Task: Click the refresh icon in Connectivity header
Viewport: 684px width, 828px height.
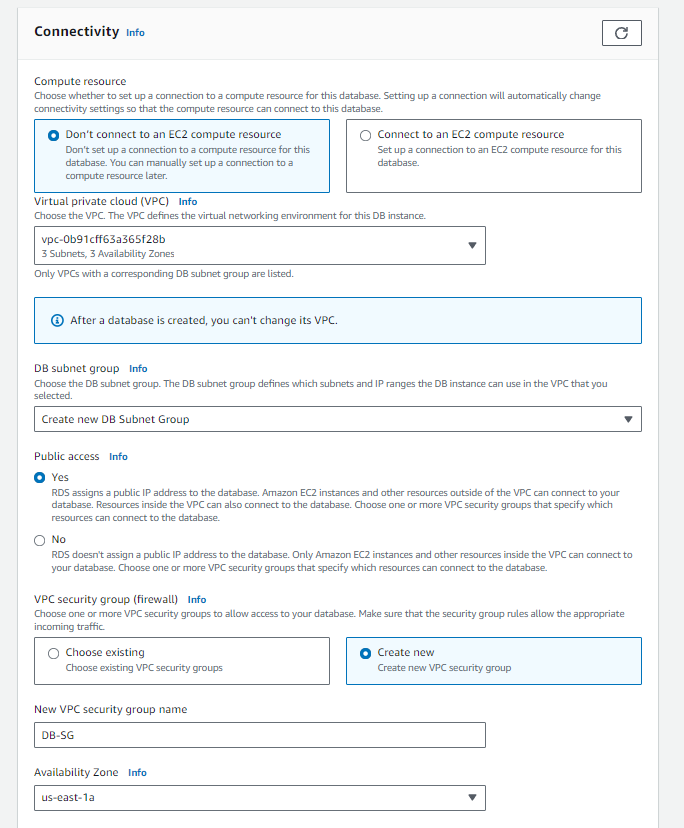Action: coord(621,33)
